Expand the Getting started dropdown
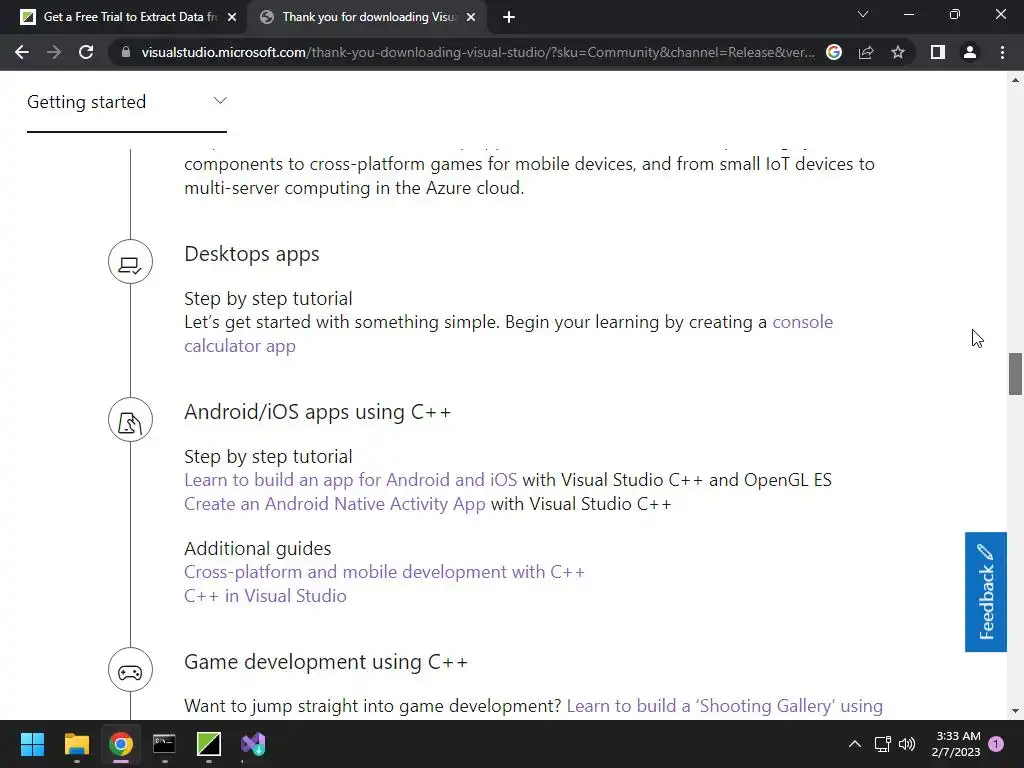The image size is (1024, 768). (x=127, y=102)
